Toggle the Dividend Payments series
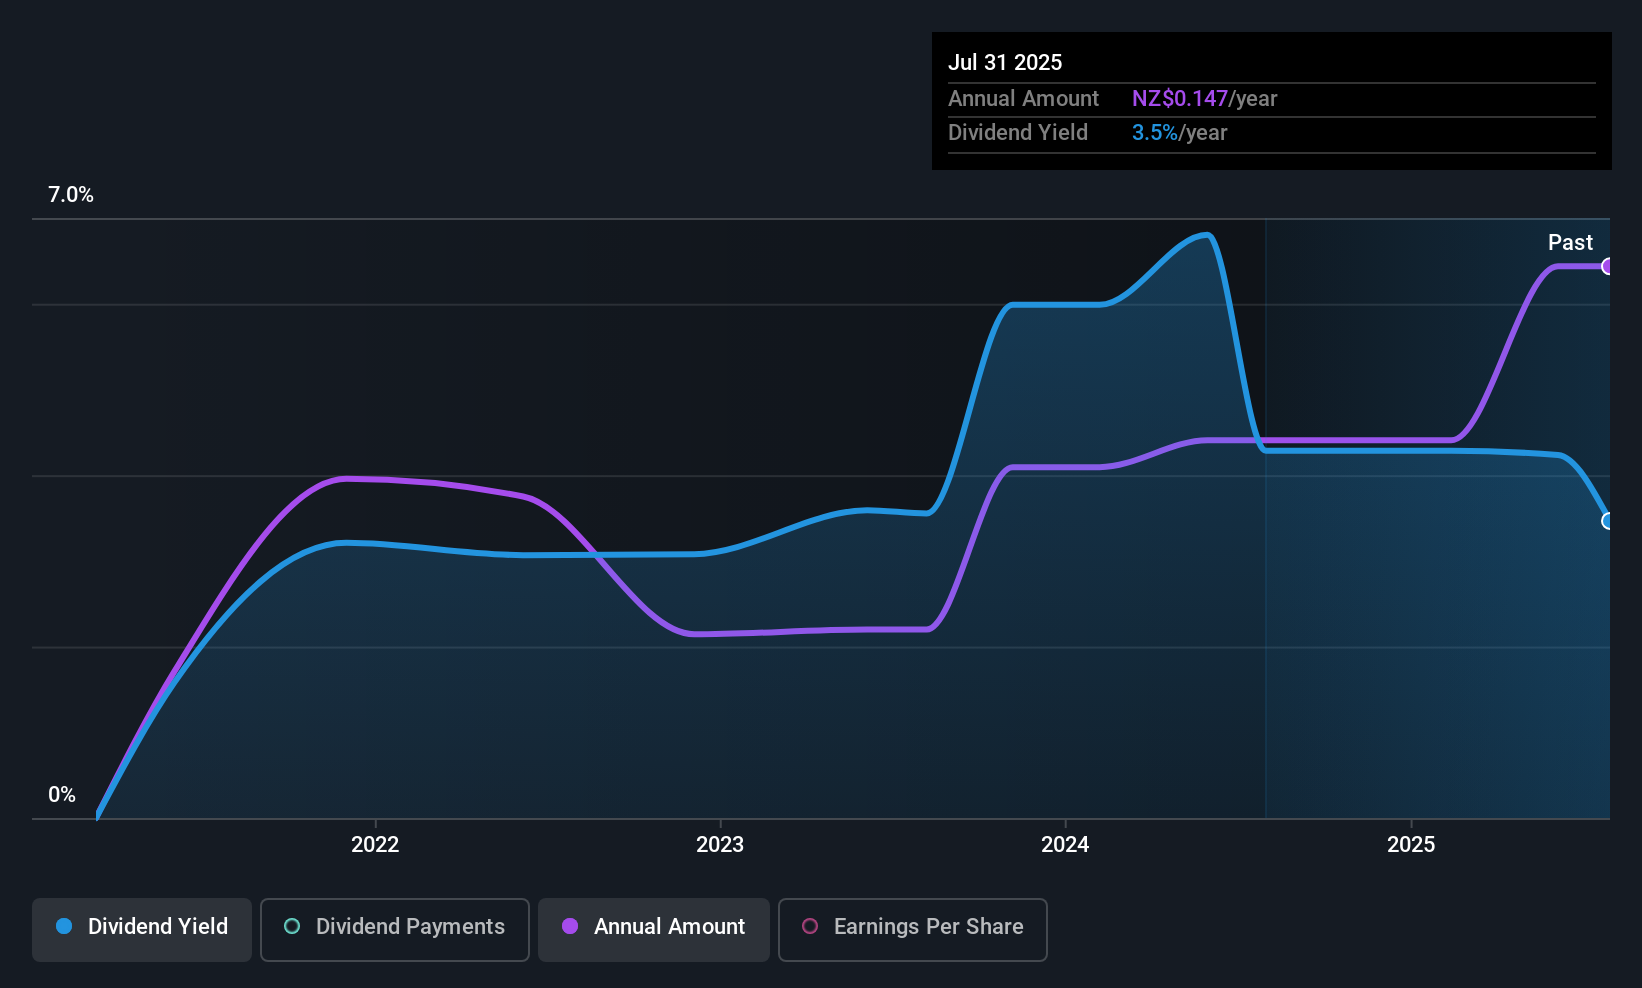Screen dimensions: 1642x988 click(395, 930)
